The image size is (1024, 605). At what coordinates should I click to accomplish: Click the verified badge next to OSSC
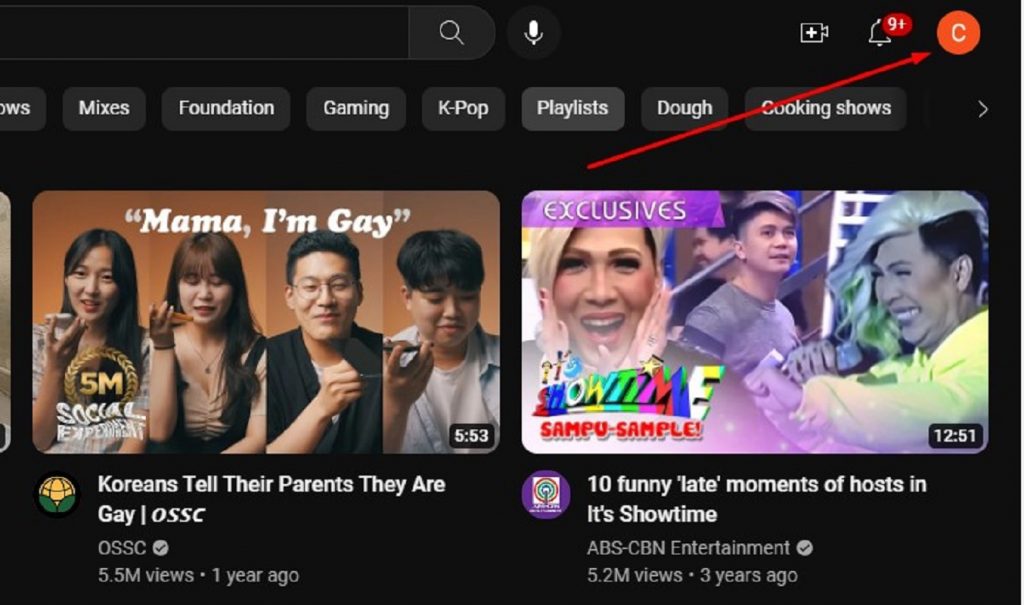[x=158, y=549]
